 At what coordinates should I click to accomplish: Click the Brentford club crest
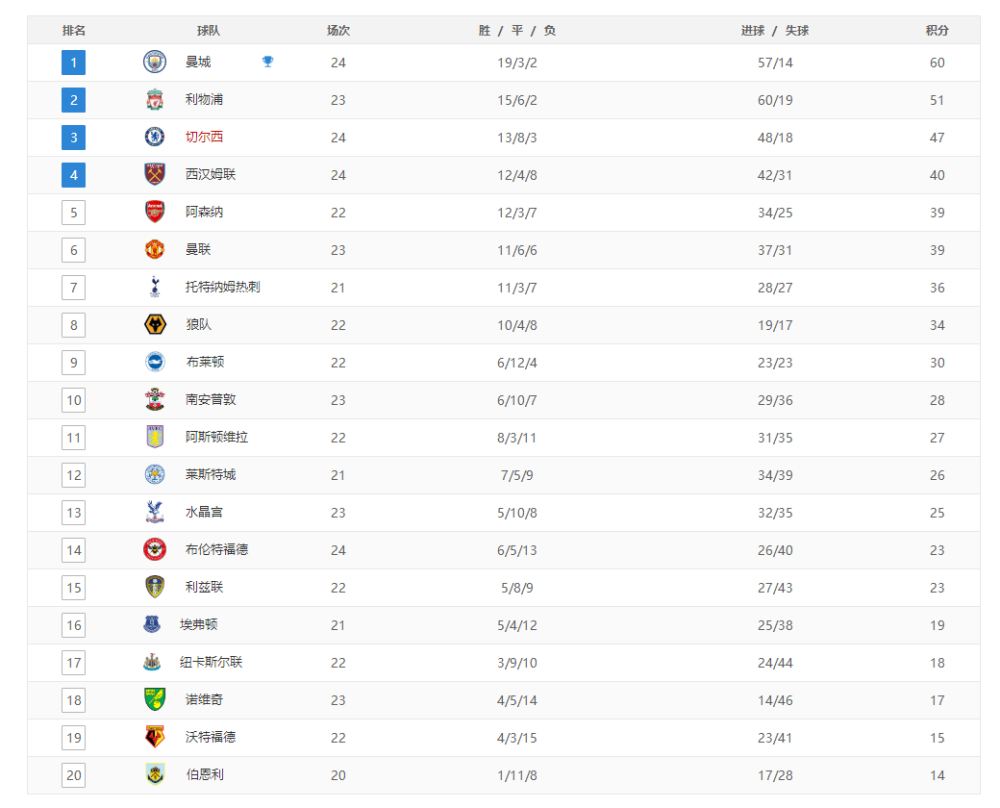coord(154,549)
